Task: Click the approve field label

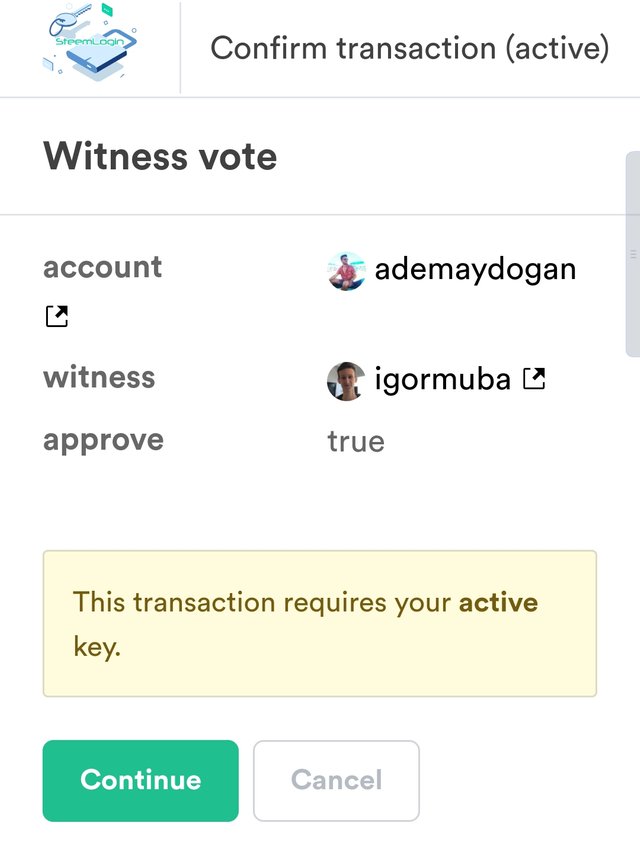Action: (x=103, y=441)
